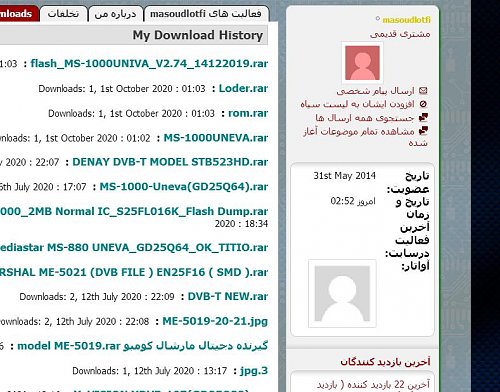Viewport: 500px width, 392px height.
Task: Click the search all posts icon
Action: coord(423,117)
